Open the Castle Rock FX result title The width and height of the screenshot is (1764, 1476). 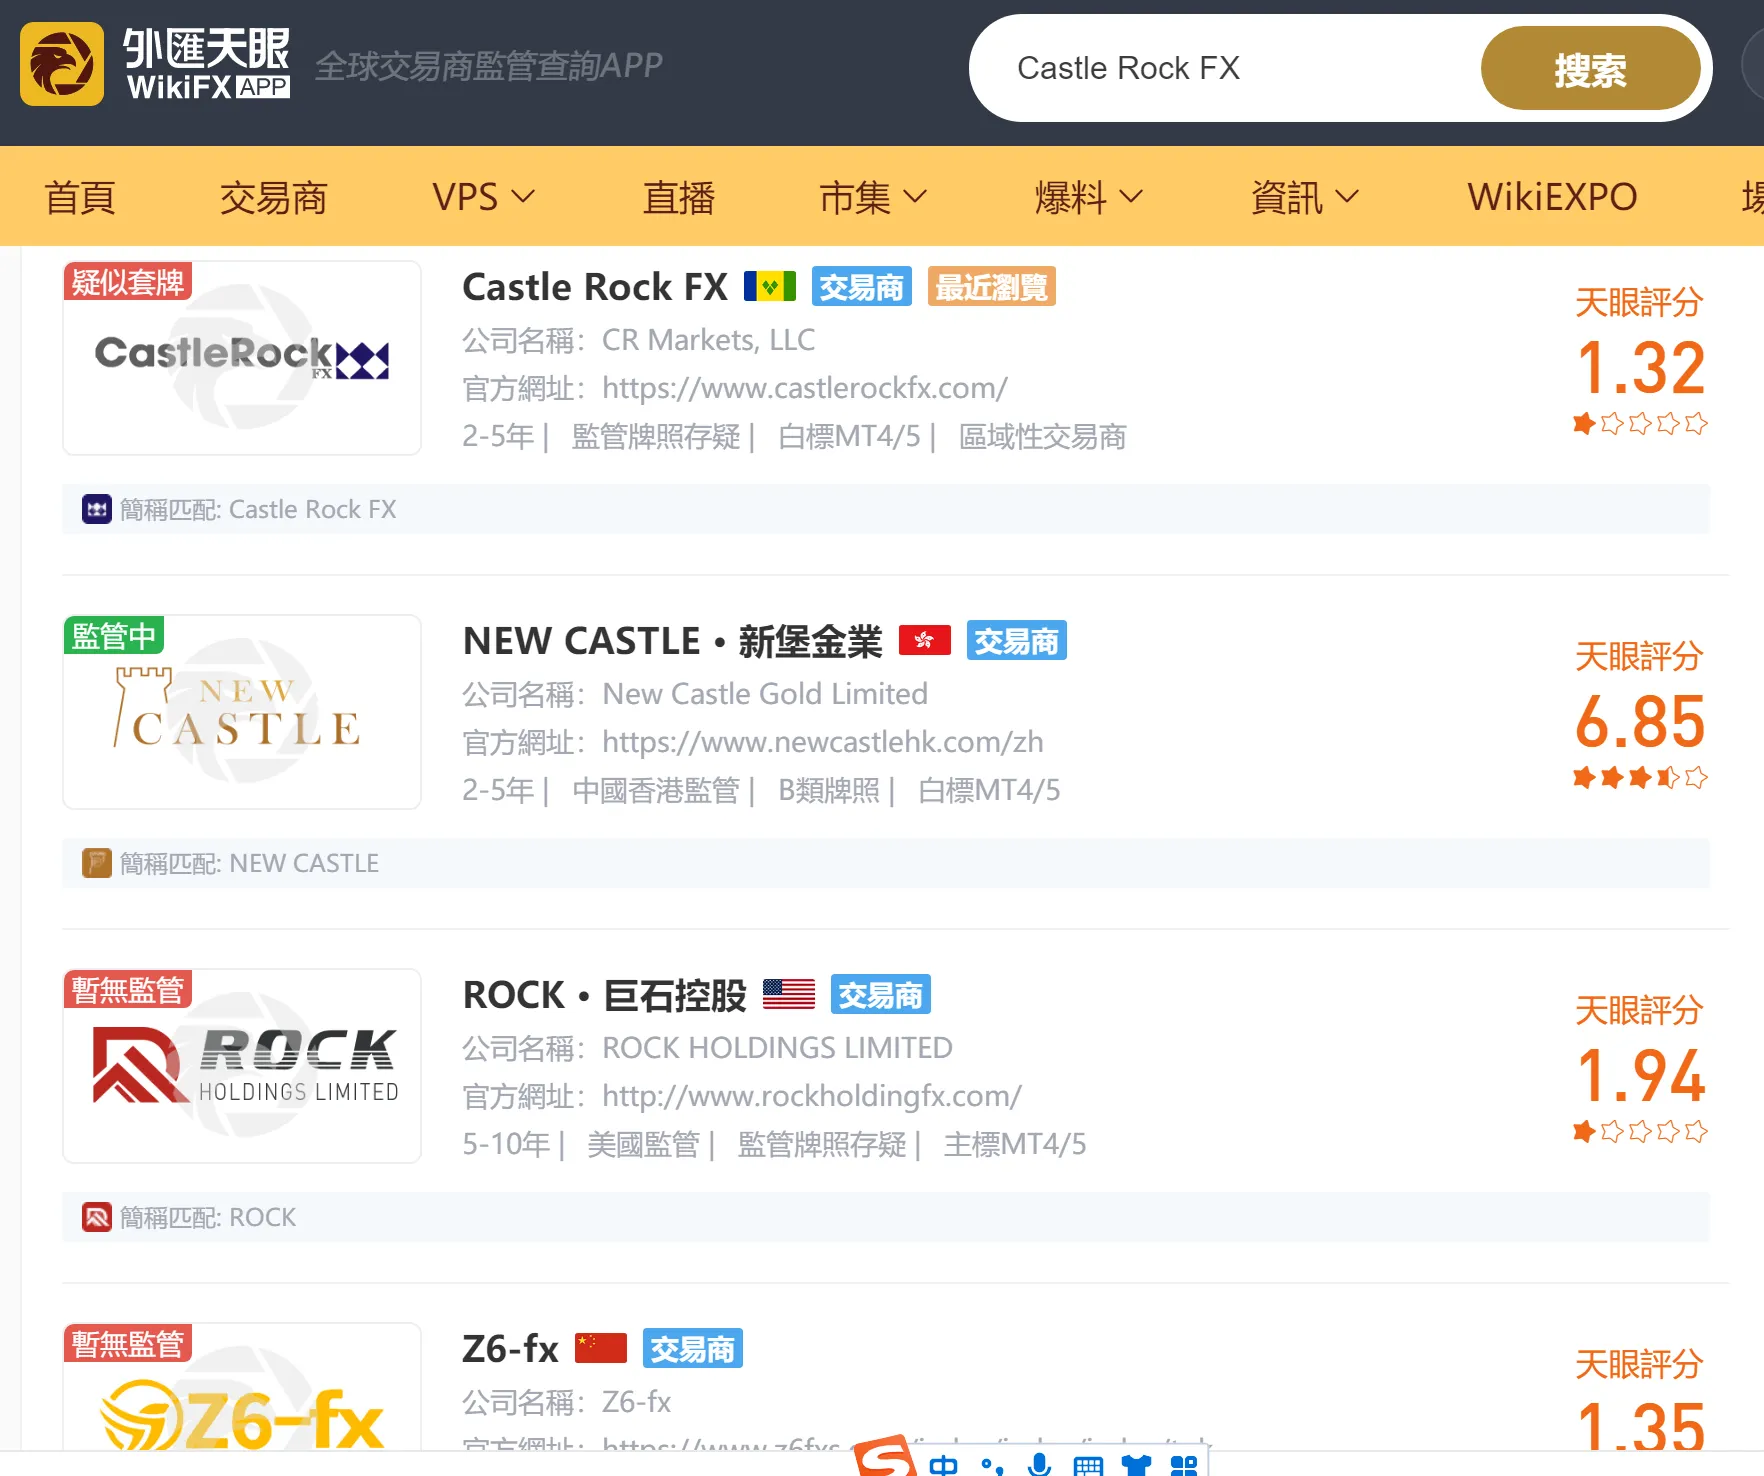(595, 287)
